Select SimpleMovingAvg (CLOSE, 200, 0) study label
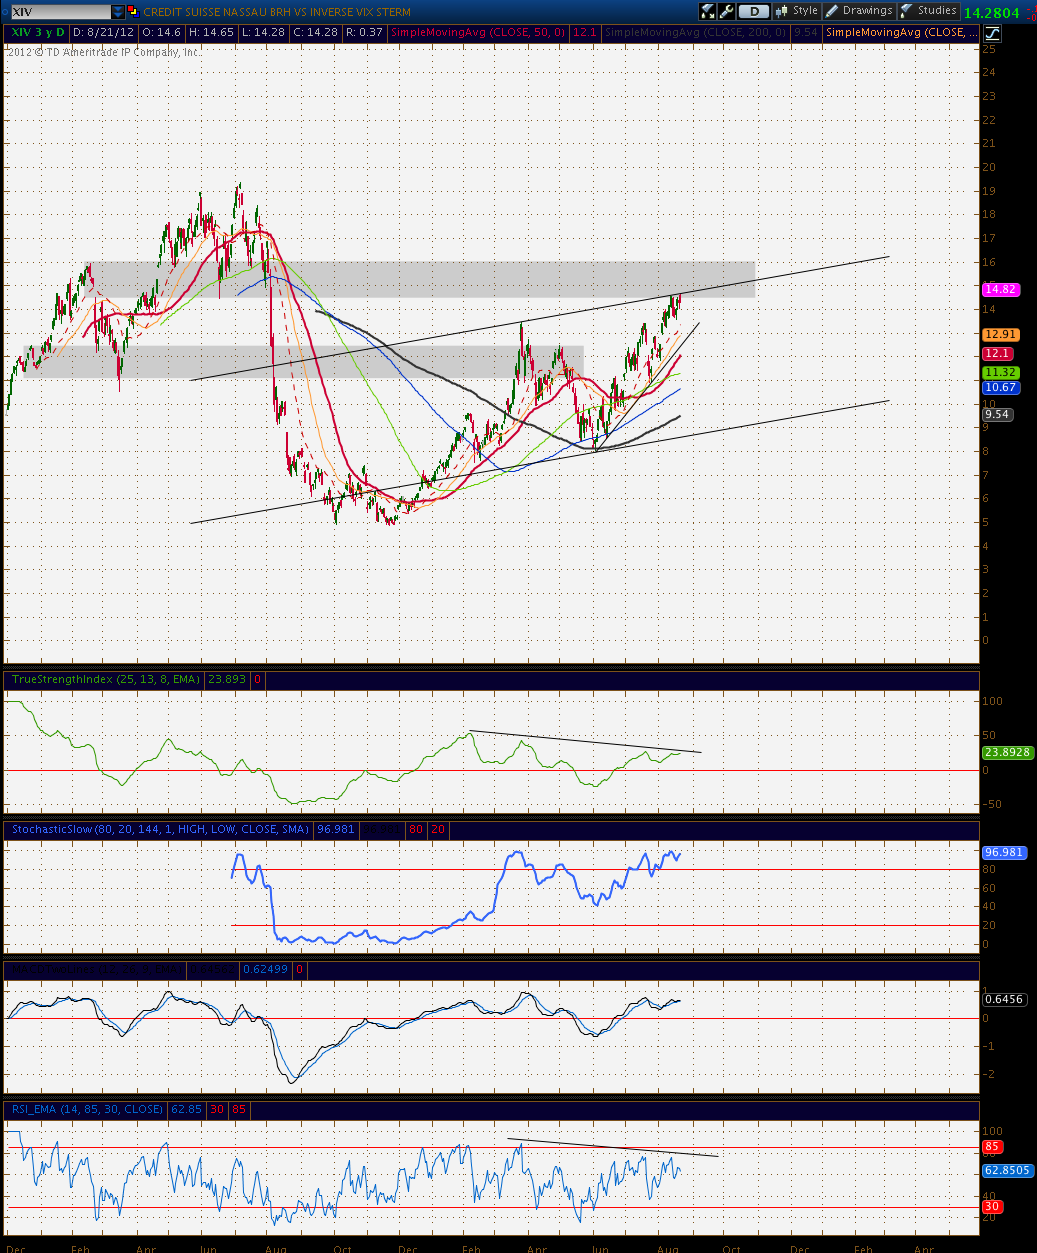The width and height of the screenshot is (1037, 1253). click(x=696, y=33)
